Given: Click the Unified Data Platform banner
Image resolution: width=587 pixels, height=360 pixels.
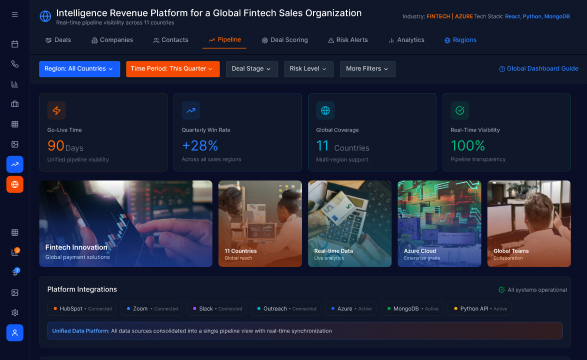Looking at the screenshot, I should coord(305,331).
